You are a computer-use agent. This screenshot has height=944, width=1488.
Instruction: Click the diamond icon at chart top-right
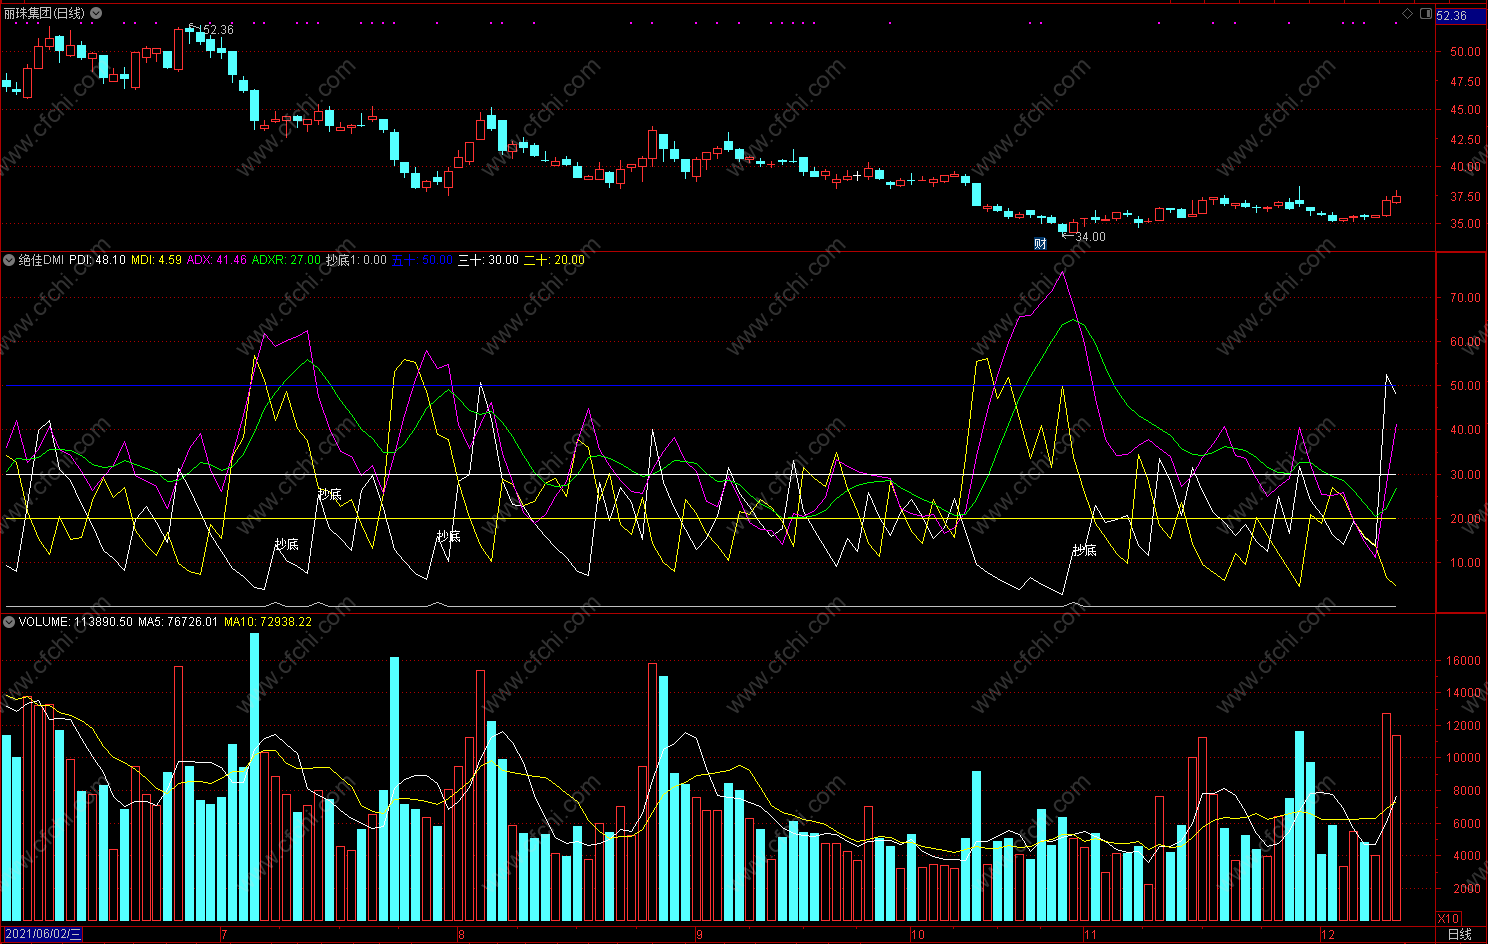(1408, 14)
